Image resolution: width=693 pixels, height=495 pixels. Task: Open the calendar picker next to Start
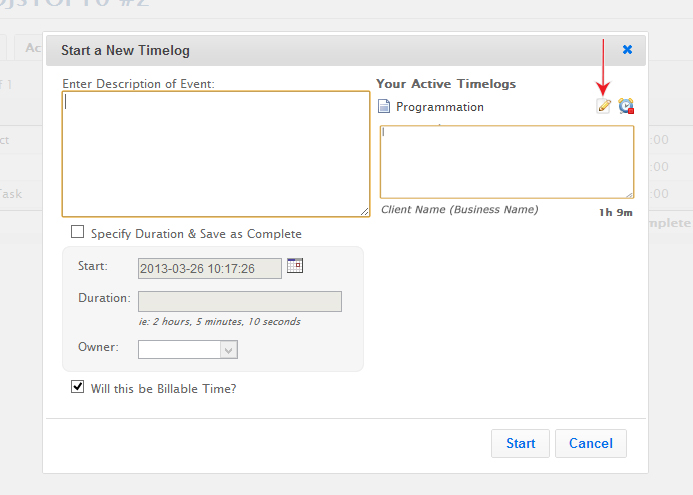[x=294, y=266]
